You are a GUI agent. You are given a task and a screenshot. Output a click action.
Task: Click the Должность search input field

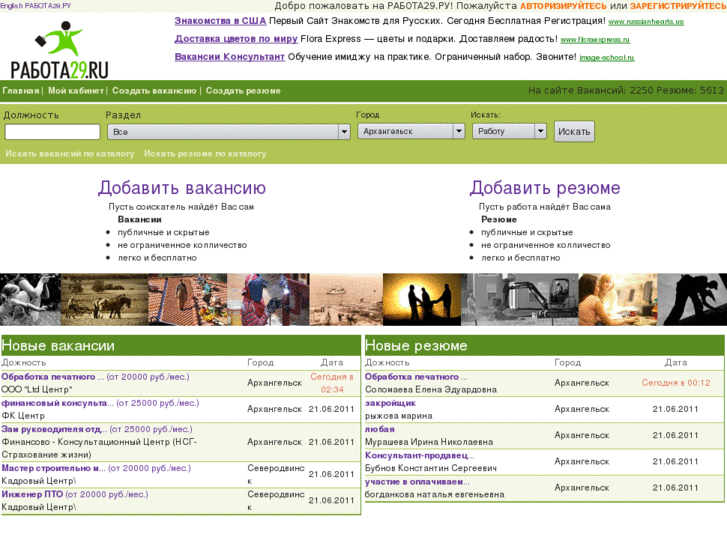(52, 132)
